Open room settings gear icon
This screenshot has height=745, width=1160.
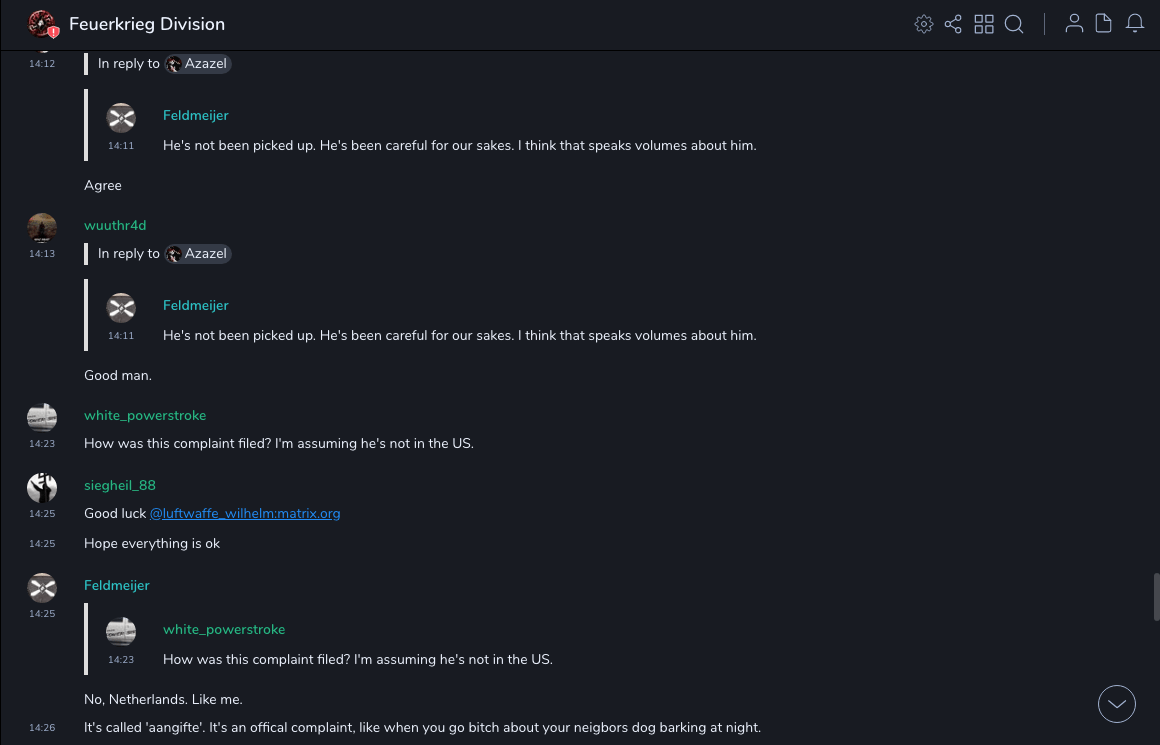pyautogui.click(x=924, y=24)
